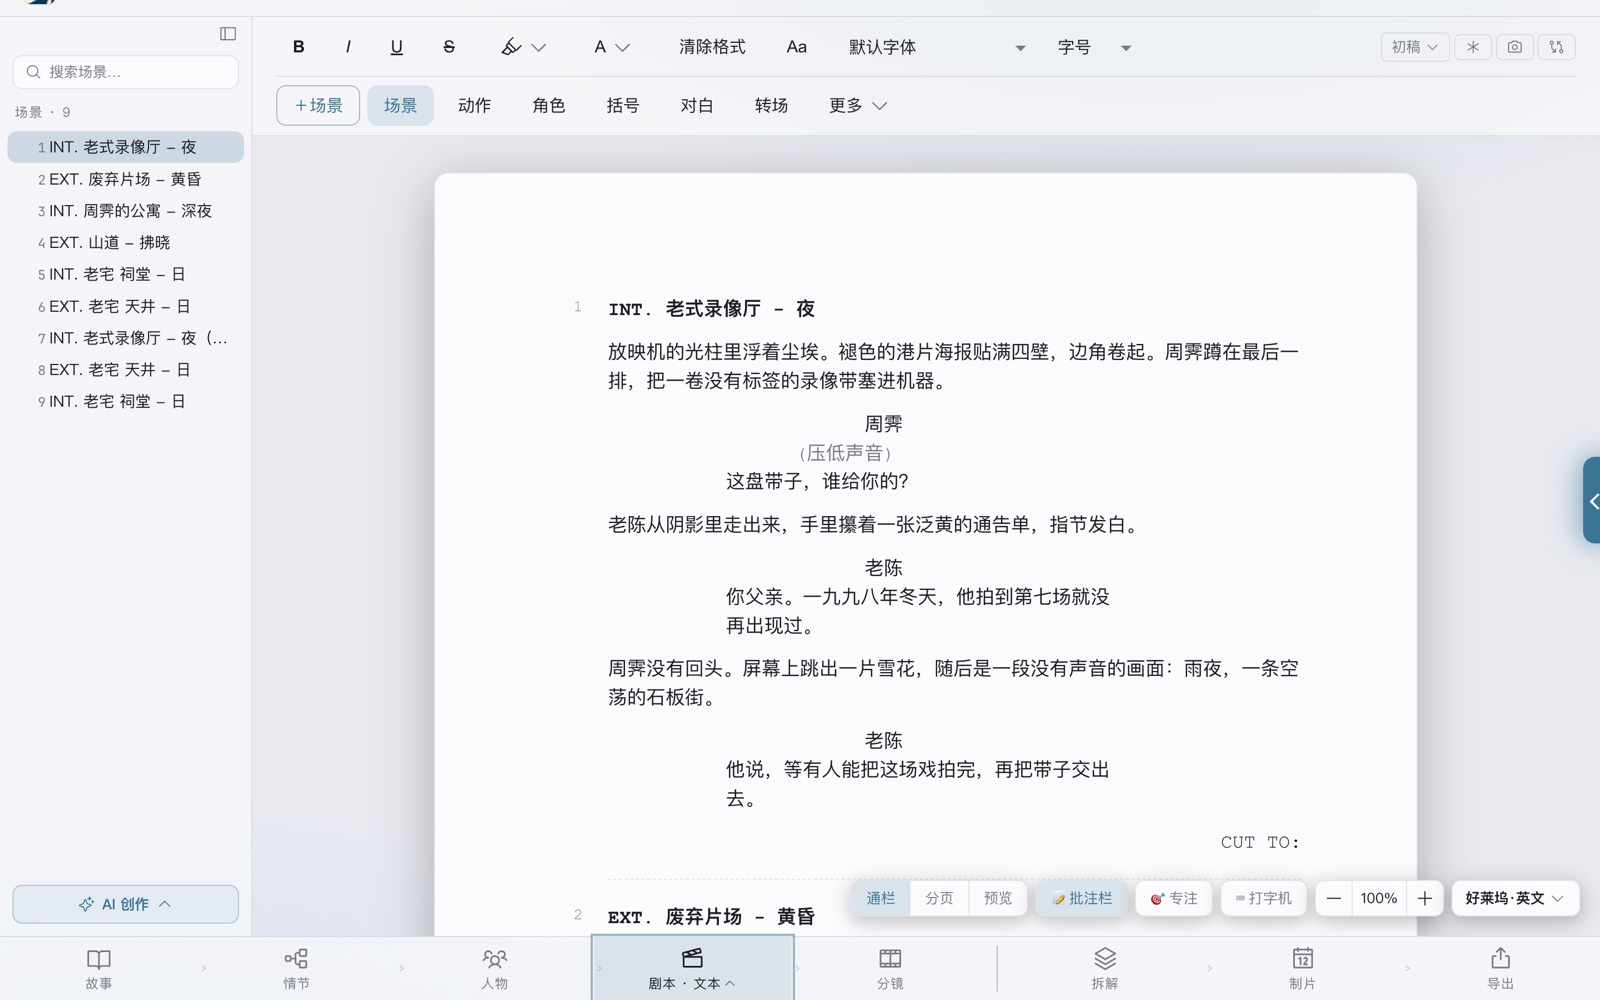This screenshot has width=1600, height=1000.
Task: Go to the 拆解 breakdown module
Action: click(x=1105, y=969)
